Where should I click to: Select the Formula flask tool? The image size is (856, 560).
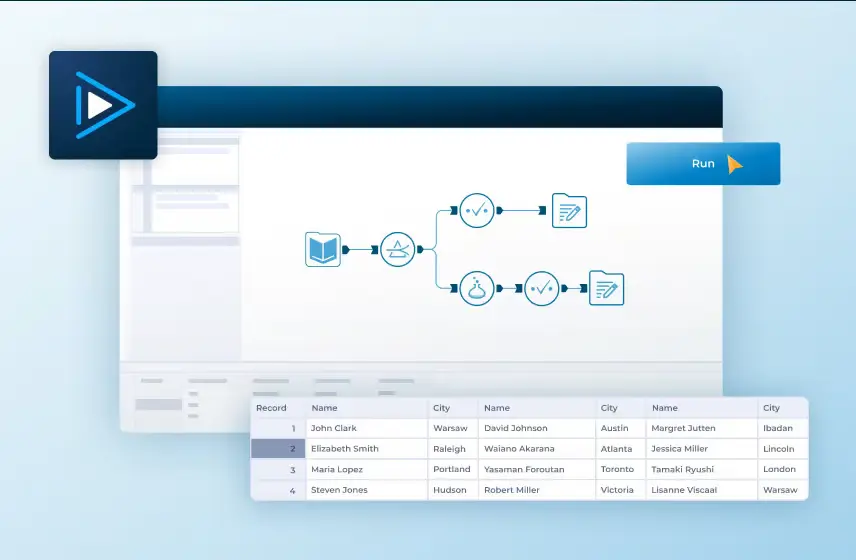point(477,288)
